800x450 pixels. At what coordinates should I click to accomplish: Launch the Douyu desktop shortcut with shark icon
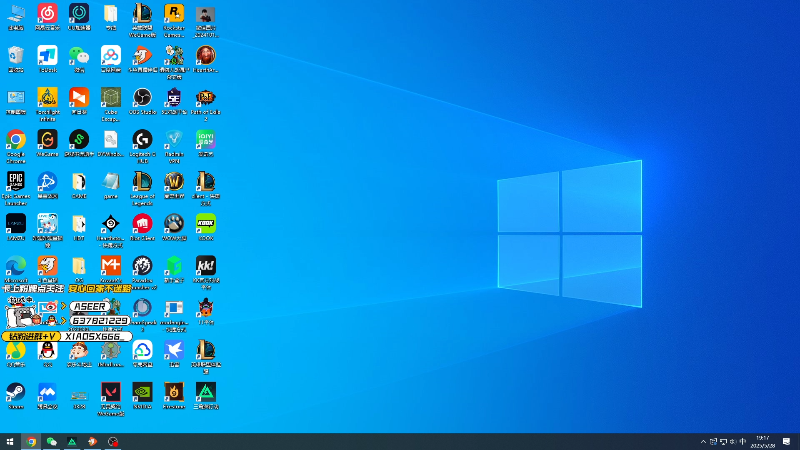(47, 270)
